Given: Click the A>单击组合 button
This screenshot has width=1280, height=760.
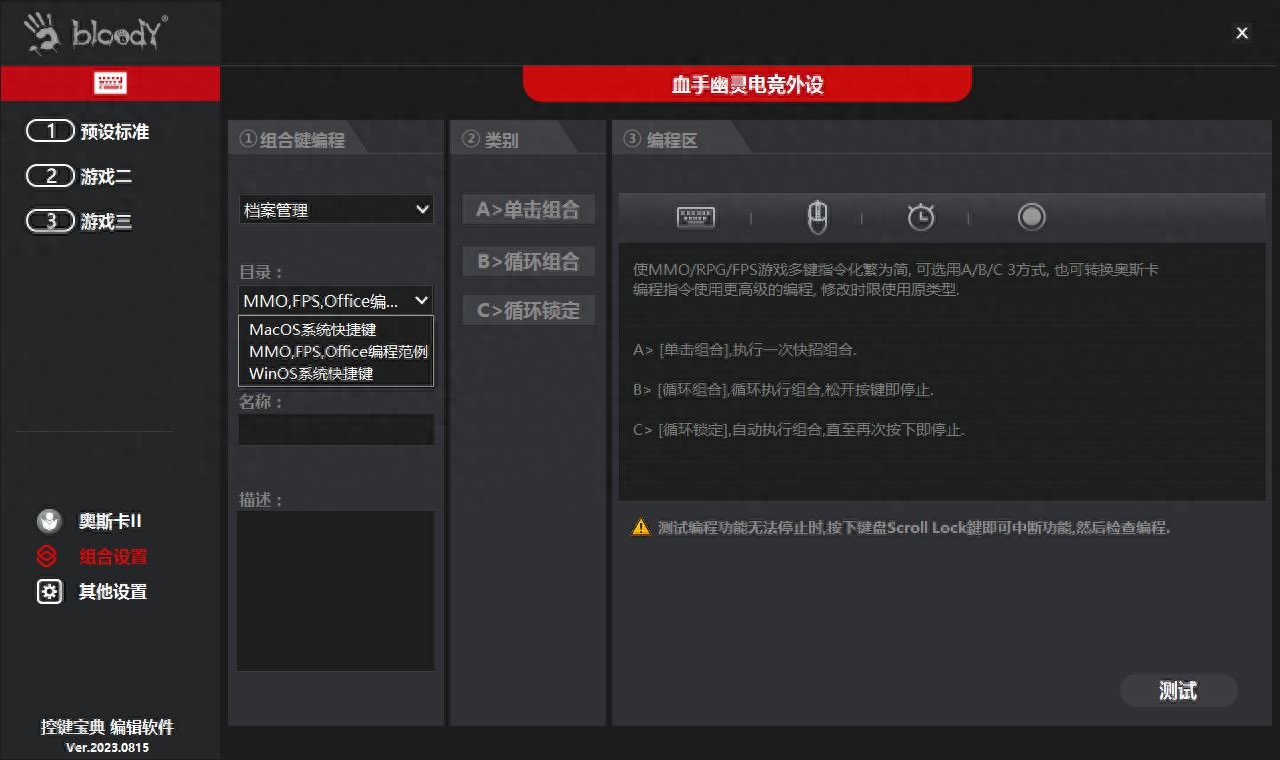Looking at the screenshot, I should [528, 210].
